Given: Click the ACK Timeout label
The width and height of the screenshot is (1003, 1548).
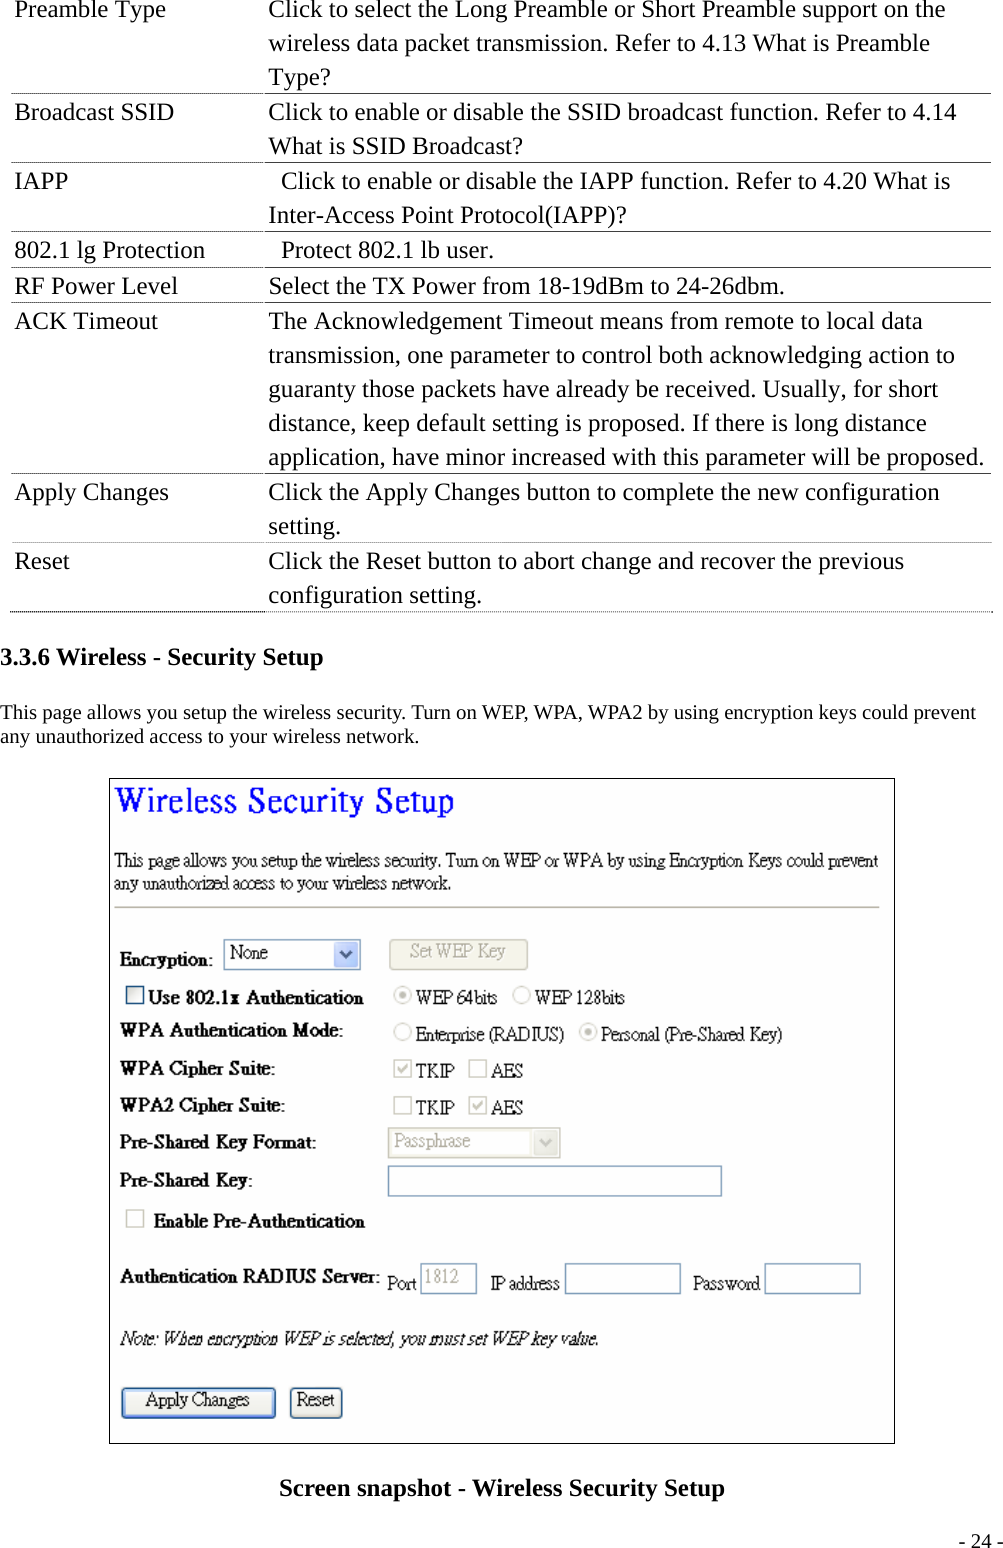Looking at the screenshot, I should [86, 321].
